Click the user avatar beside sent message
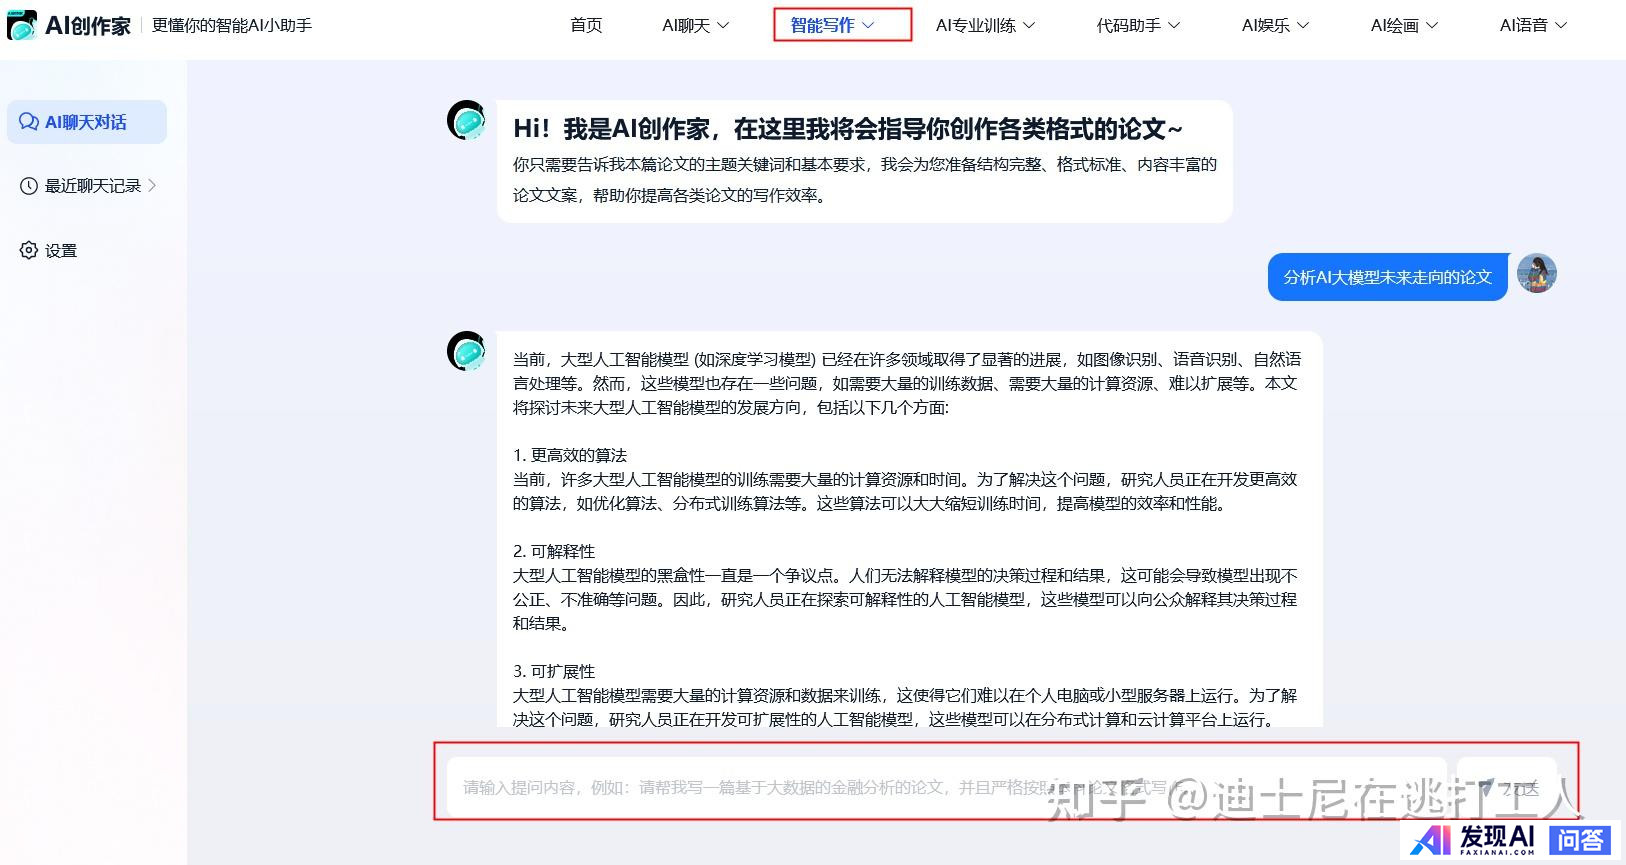This screenshot has height=865, width=1626. (x=1537, y=273)
